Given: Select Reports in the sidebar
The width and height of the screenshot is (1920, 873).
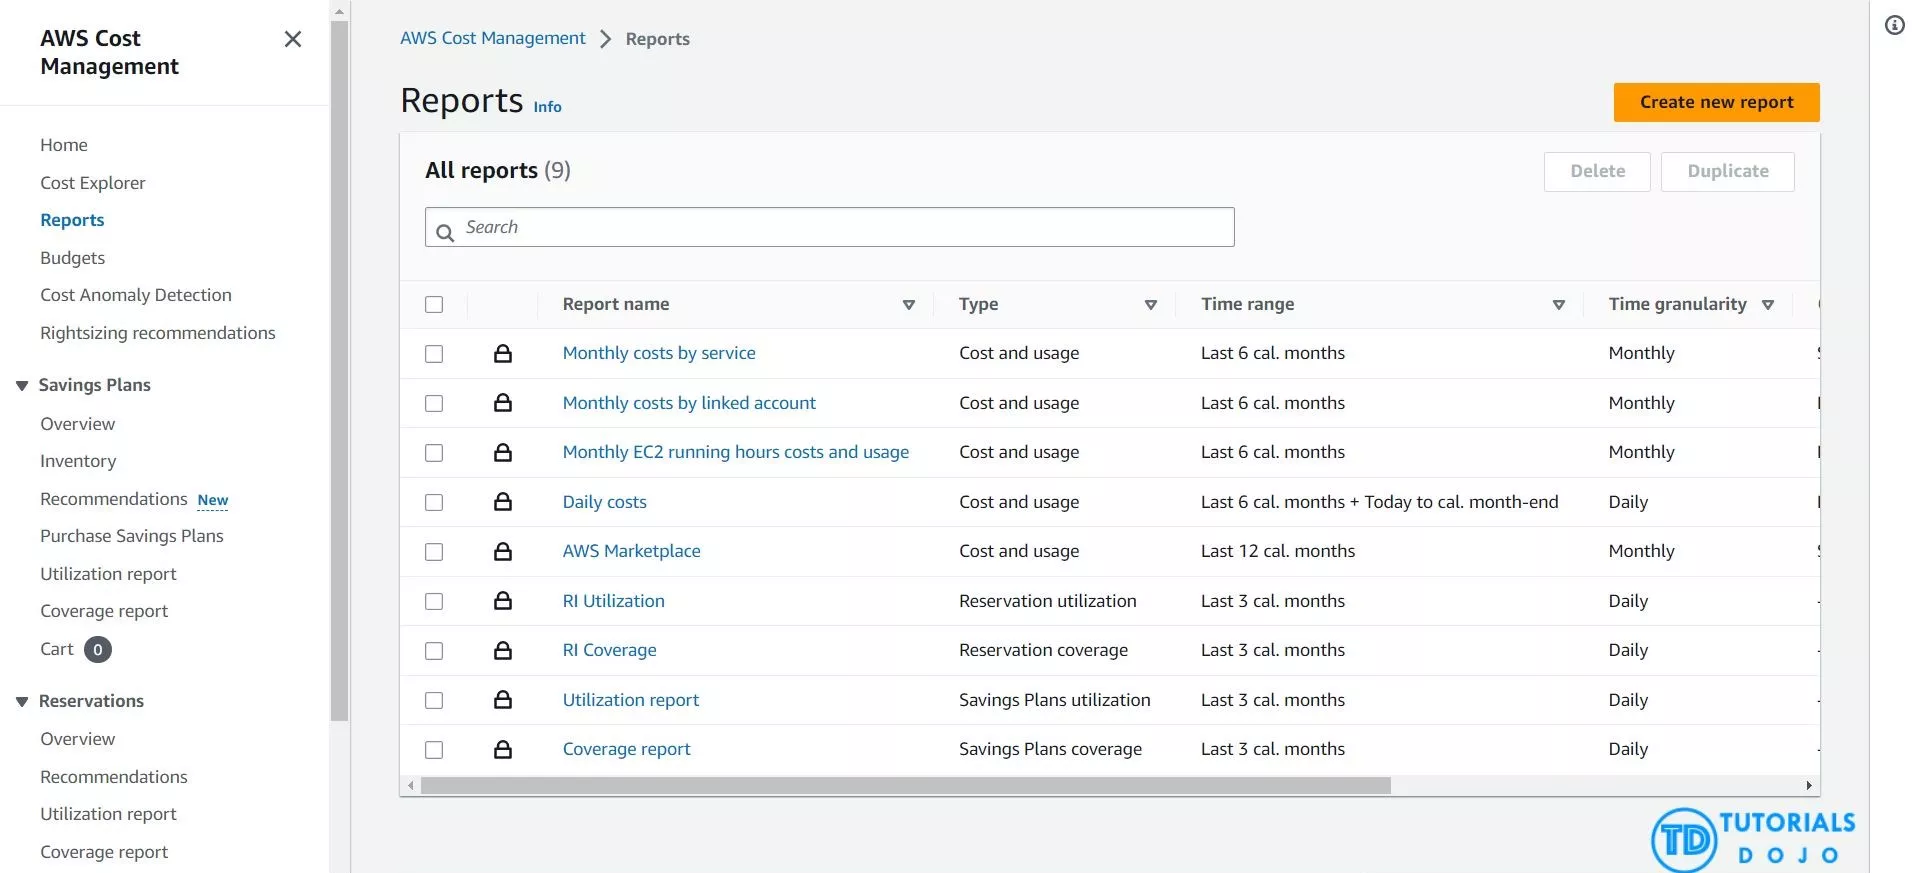Looking at the screenshot, I should (x=72, y=220).
